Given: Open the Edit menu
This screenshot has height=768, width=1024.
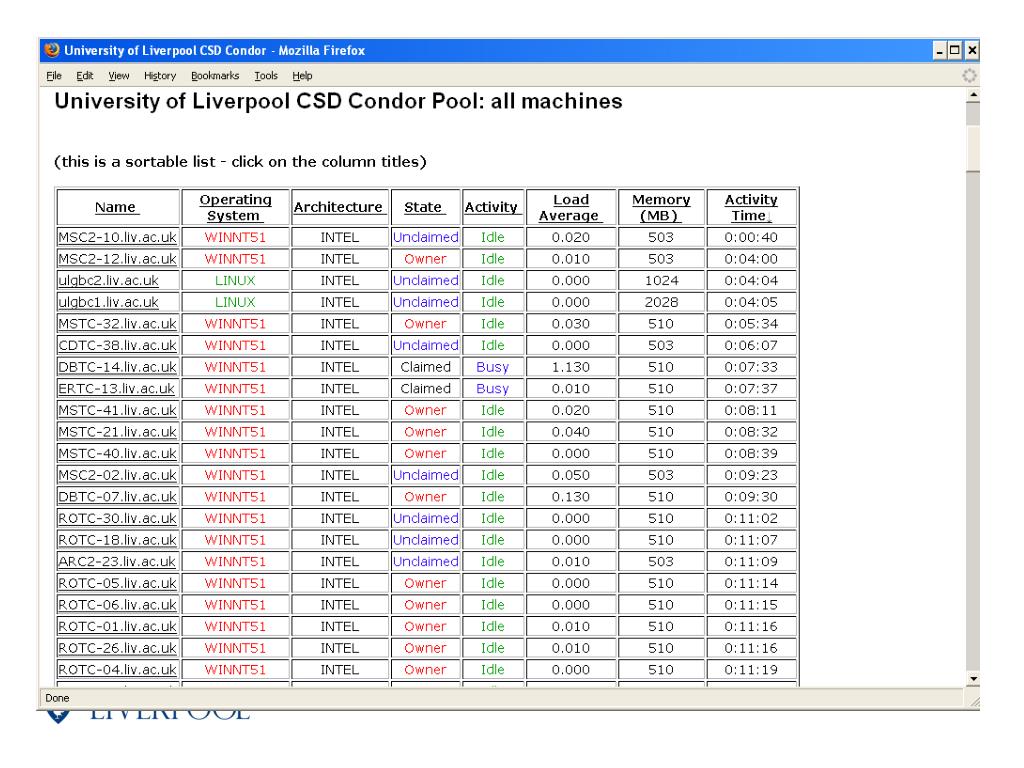Looking at the screenshot, I should 84,76.
